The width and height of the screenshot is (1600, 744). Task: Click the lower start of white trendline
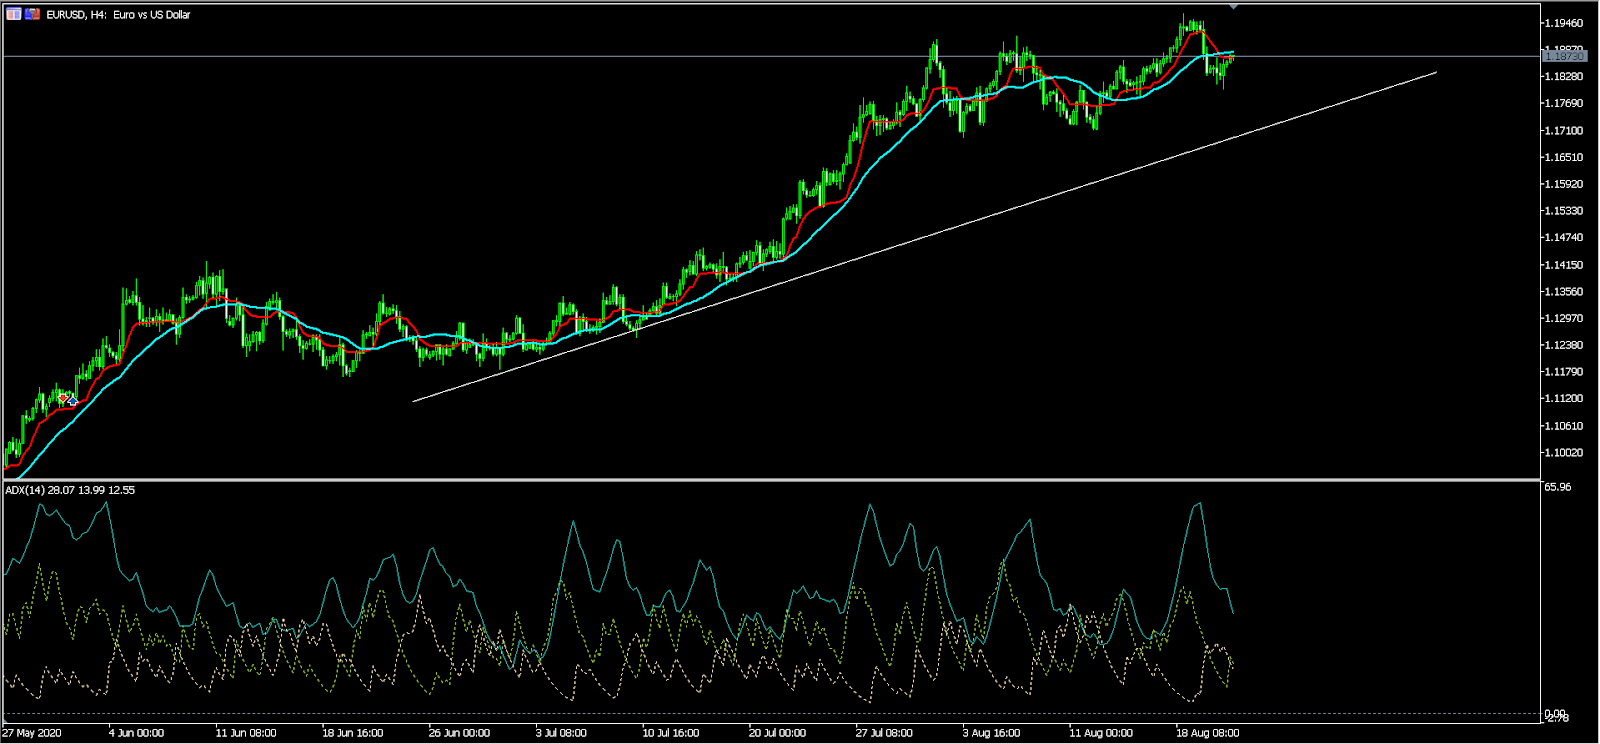414,402
